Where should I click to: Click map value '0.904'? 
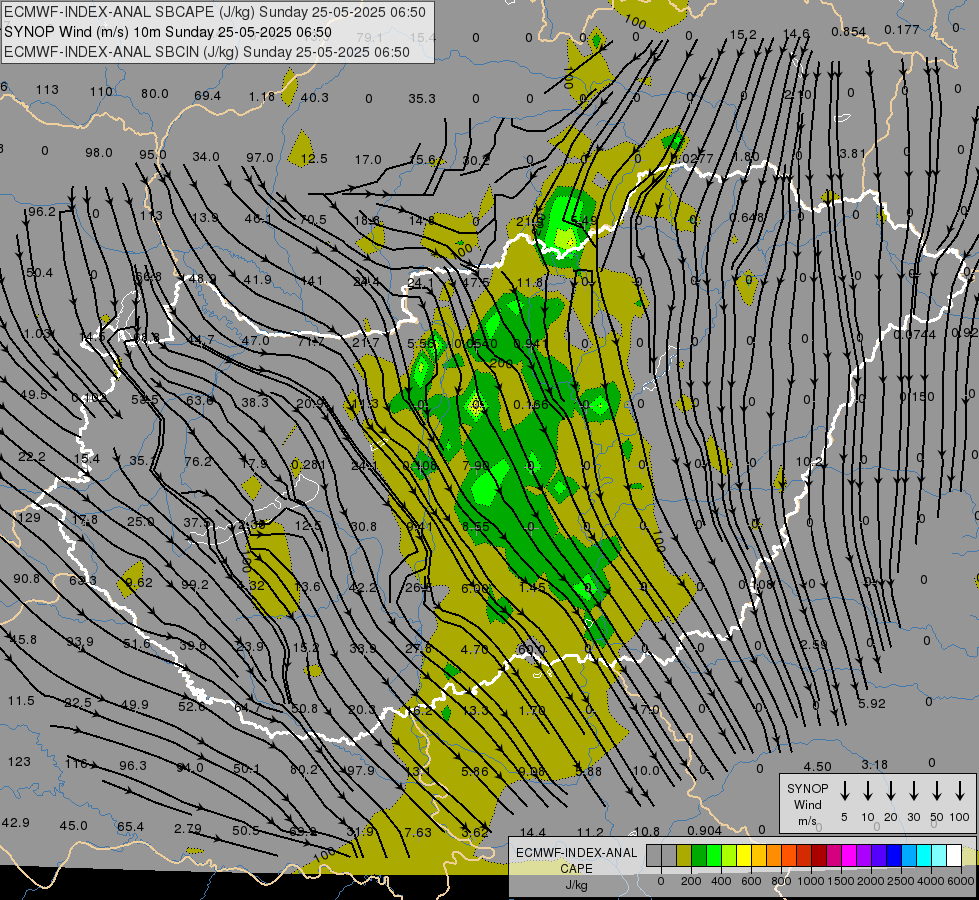click(705, 830)
